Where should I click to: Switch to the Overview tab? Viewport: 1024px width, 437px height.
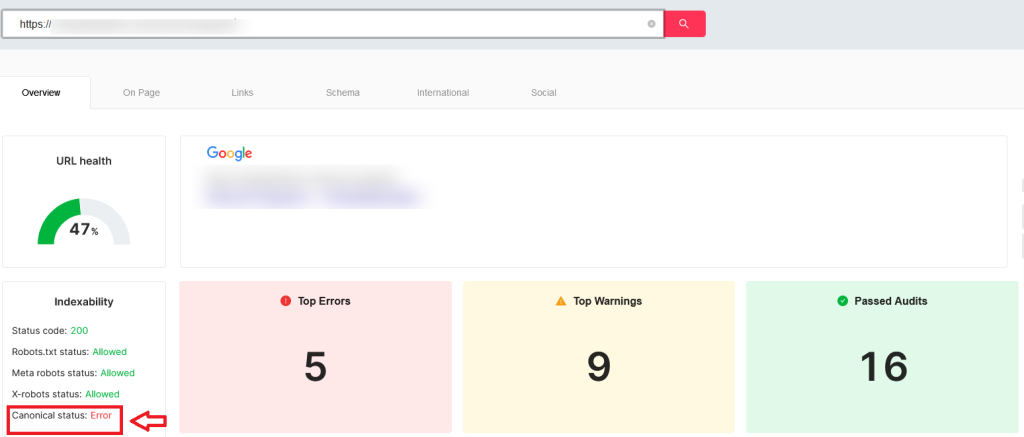tap(41, 93)
